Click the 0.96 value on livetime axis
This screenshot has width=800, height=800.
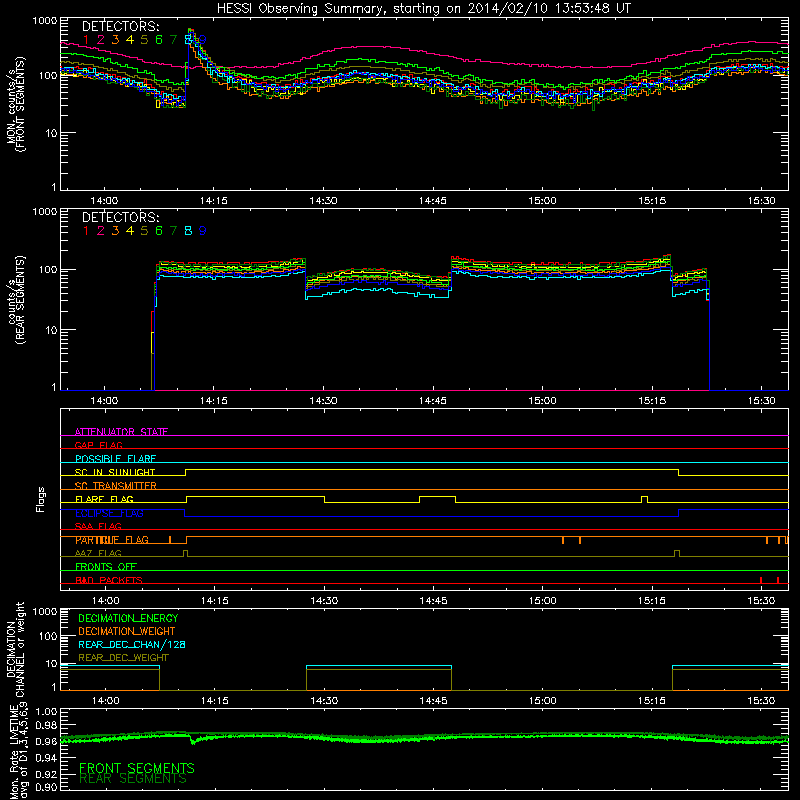pyautogui.click(x=46, y=741)
